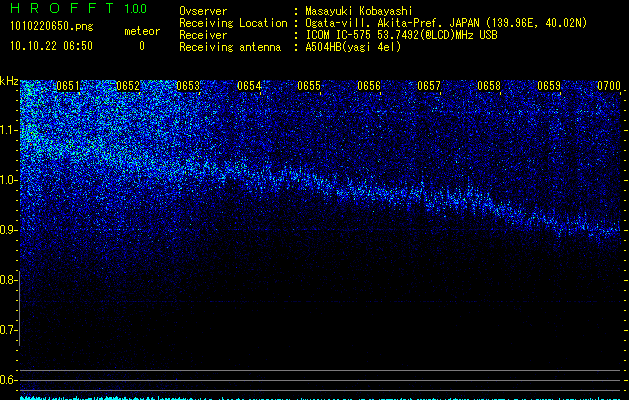Click observer name Masayuki Kobayashi
The image size is (629, 400).
click(359, 11)
